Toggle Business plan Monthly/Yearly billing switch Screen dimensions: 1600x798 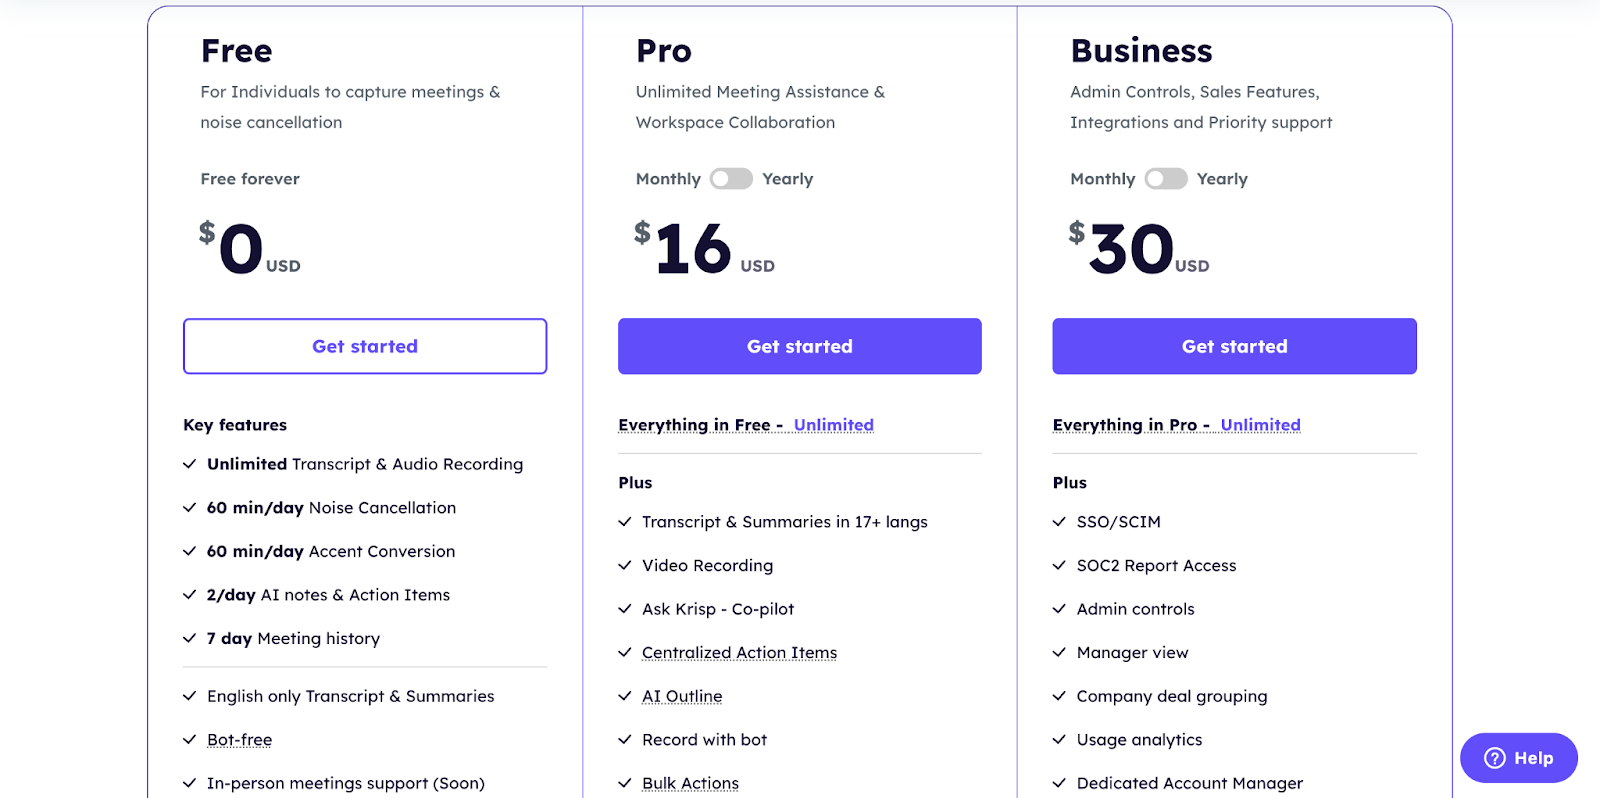[1166, 179]
